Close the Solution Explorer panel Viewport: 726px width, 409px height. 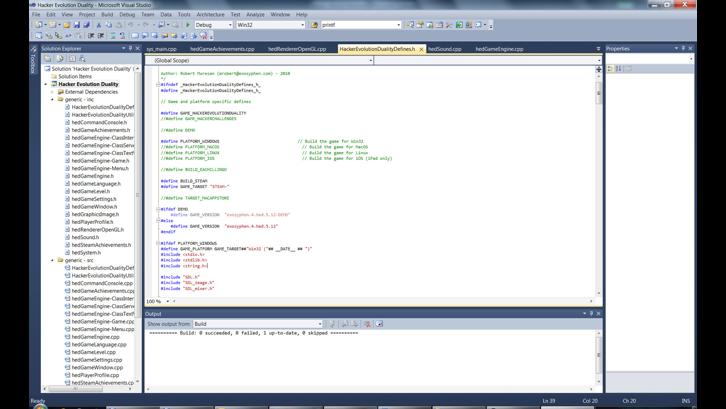(x=138, y=48)
